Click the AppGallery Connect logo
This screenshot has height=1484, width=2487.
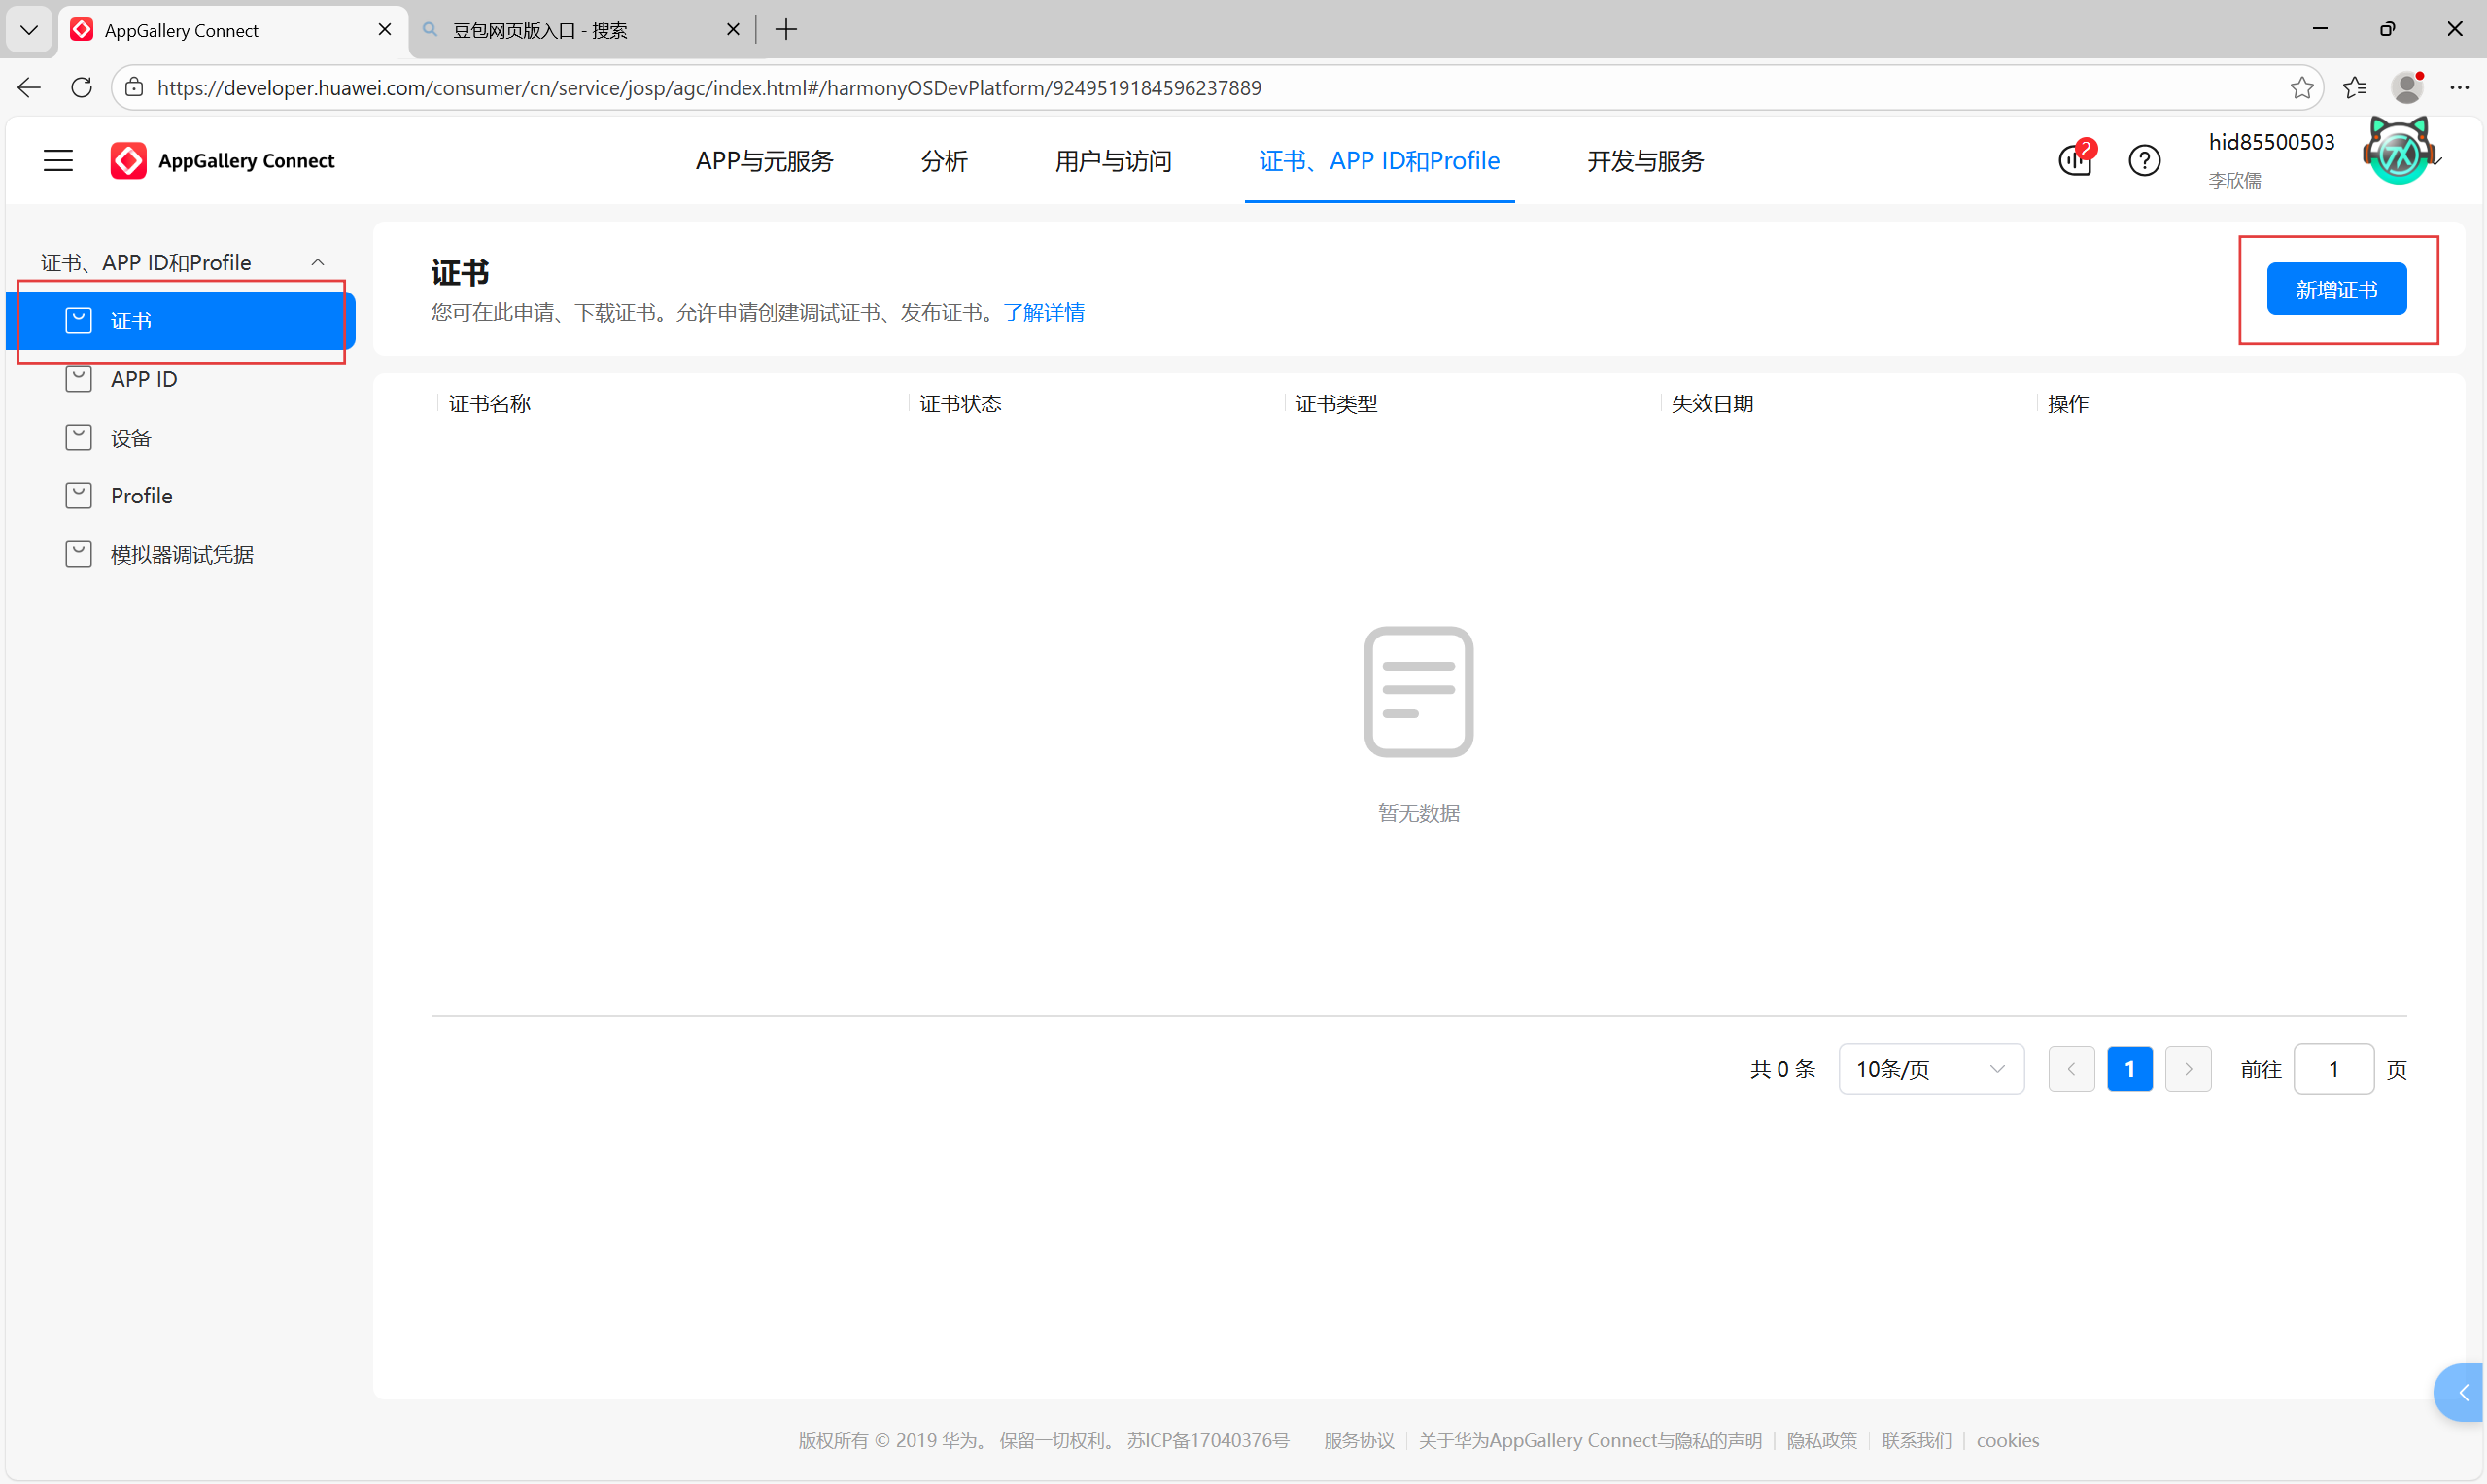(x=223, y=160)
